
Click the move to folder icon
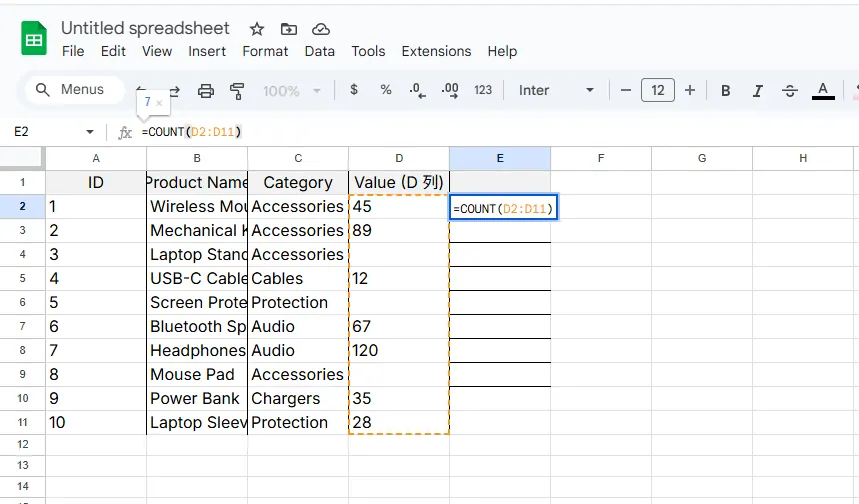tap(289, 29)
